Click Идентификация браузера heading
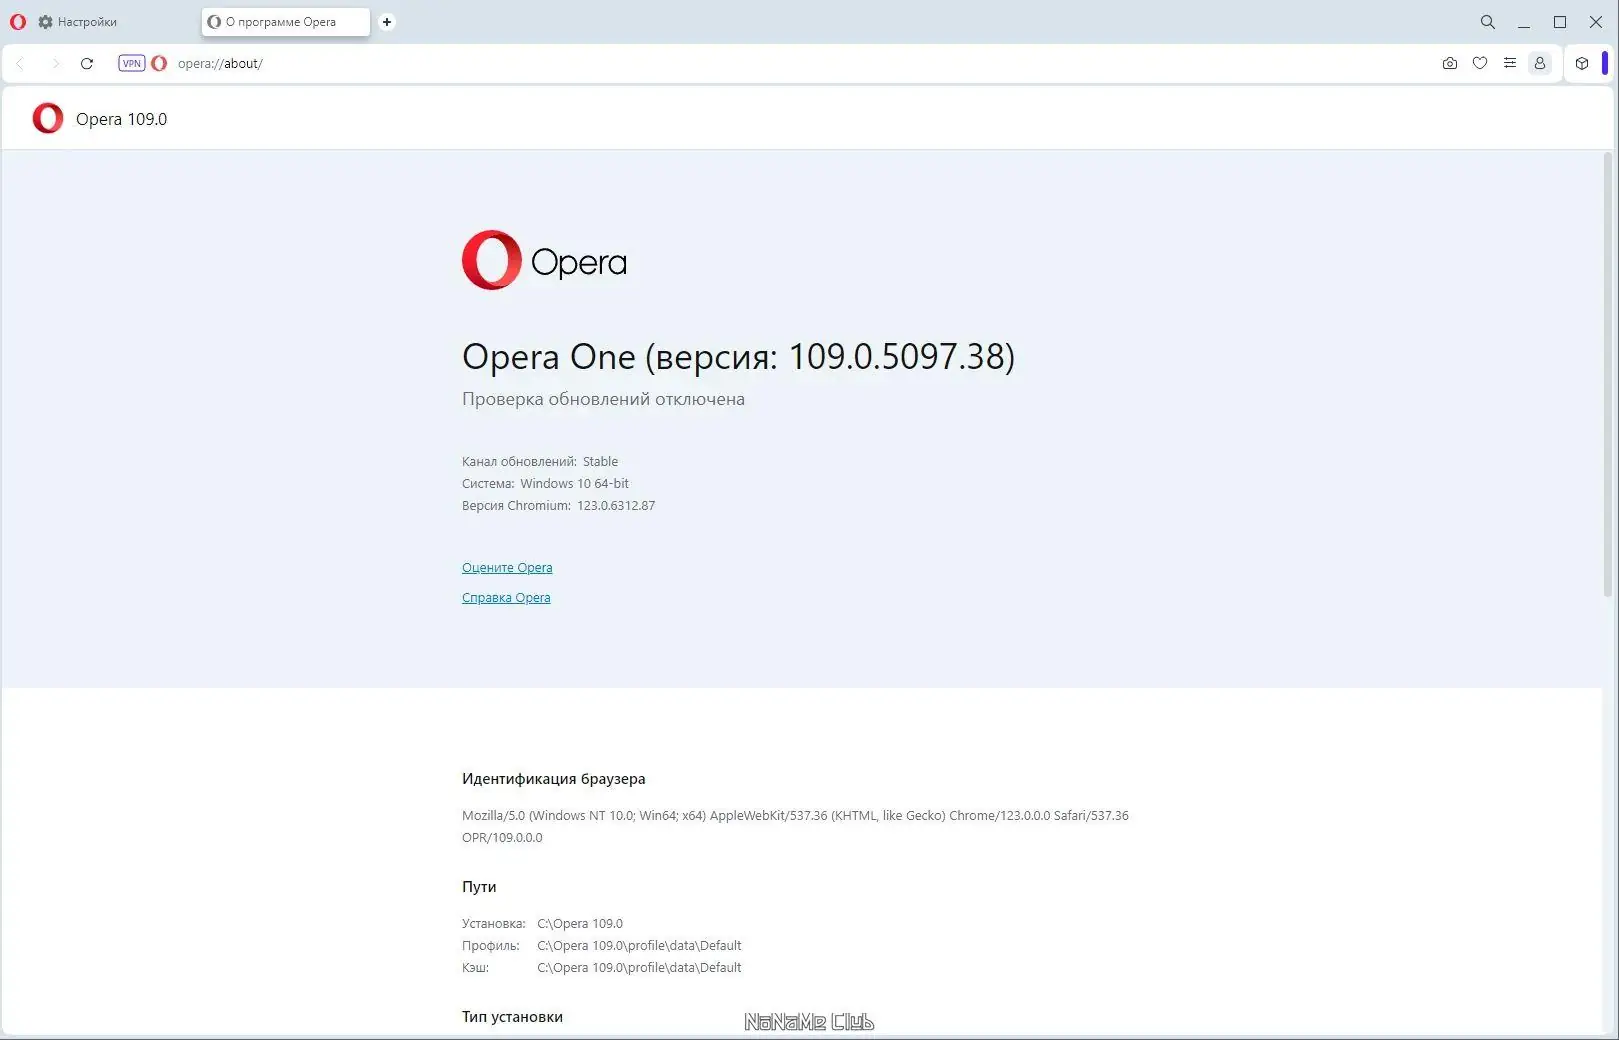 click(x=553, y=778)
